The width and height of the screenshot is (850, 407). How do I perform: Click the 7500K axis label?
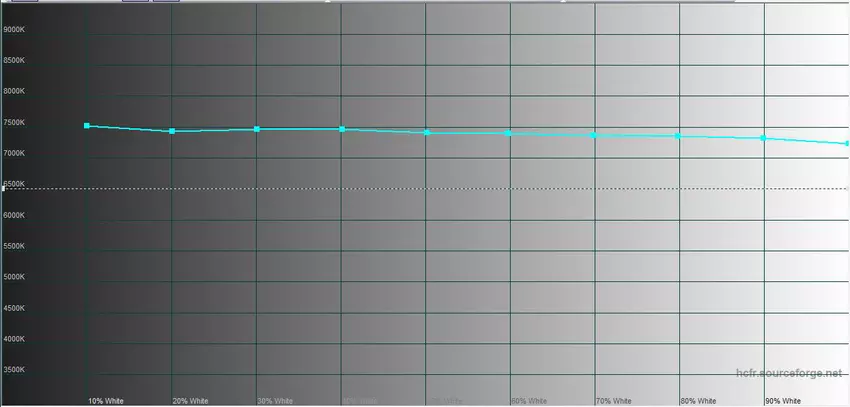15,122
